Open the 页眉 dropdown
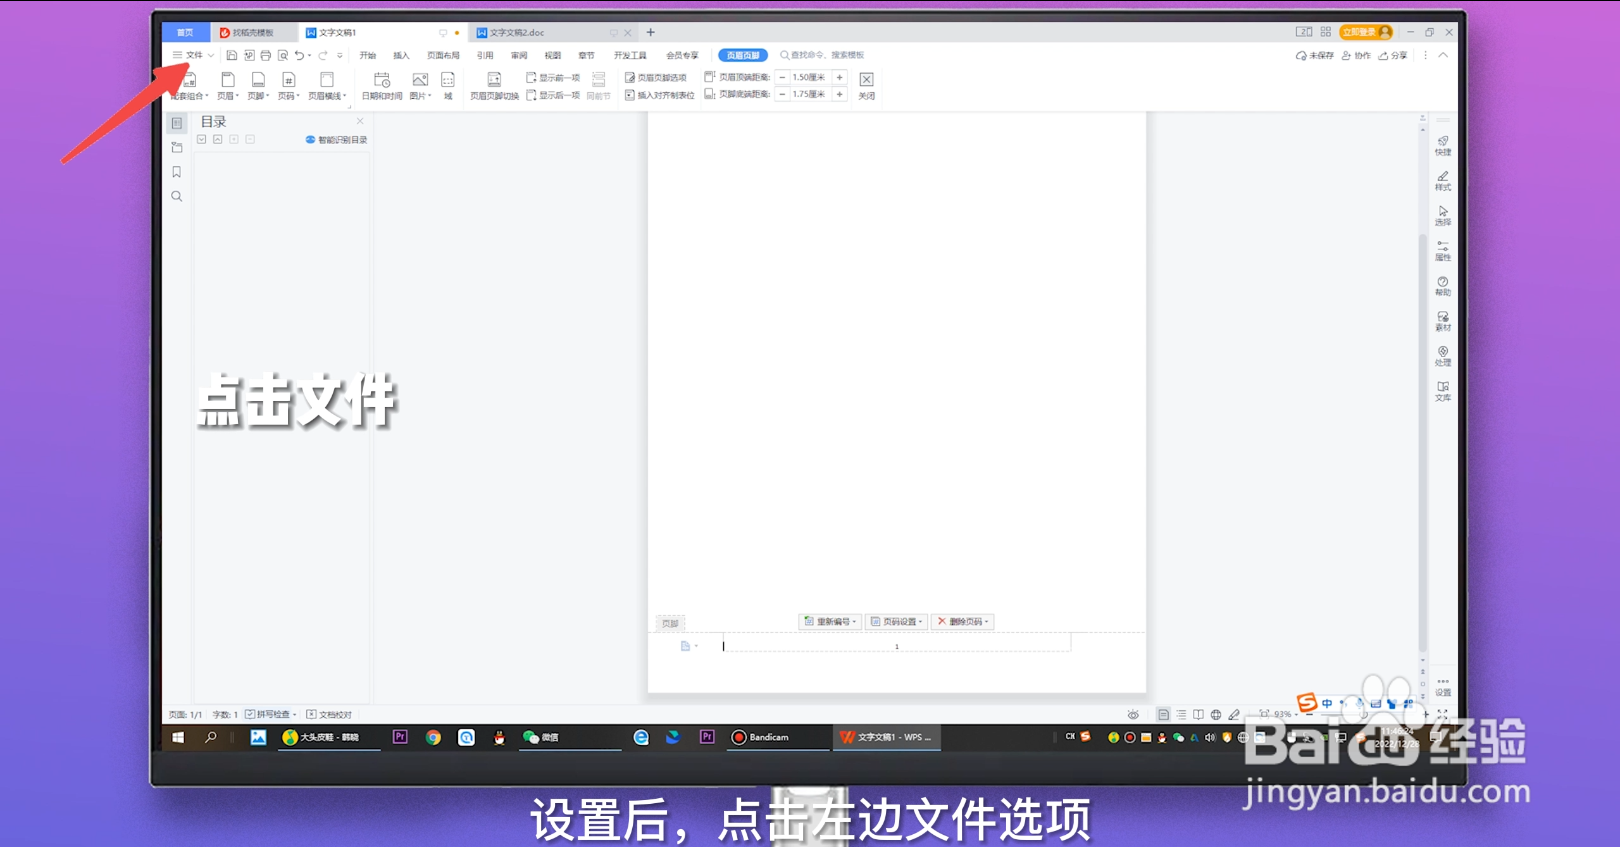The height and width of the screenshot is (847, 1620). click(x=228, y=87)
